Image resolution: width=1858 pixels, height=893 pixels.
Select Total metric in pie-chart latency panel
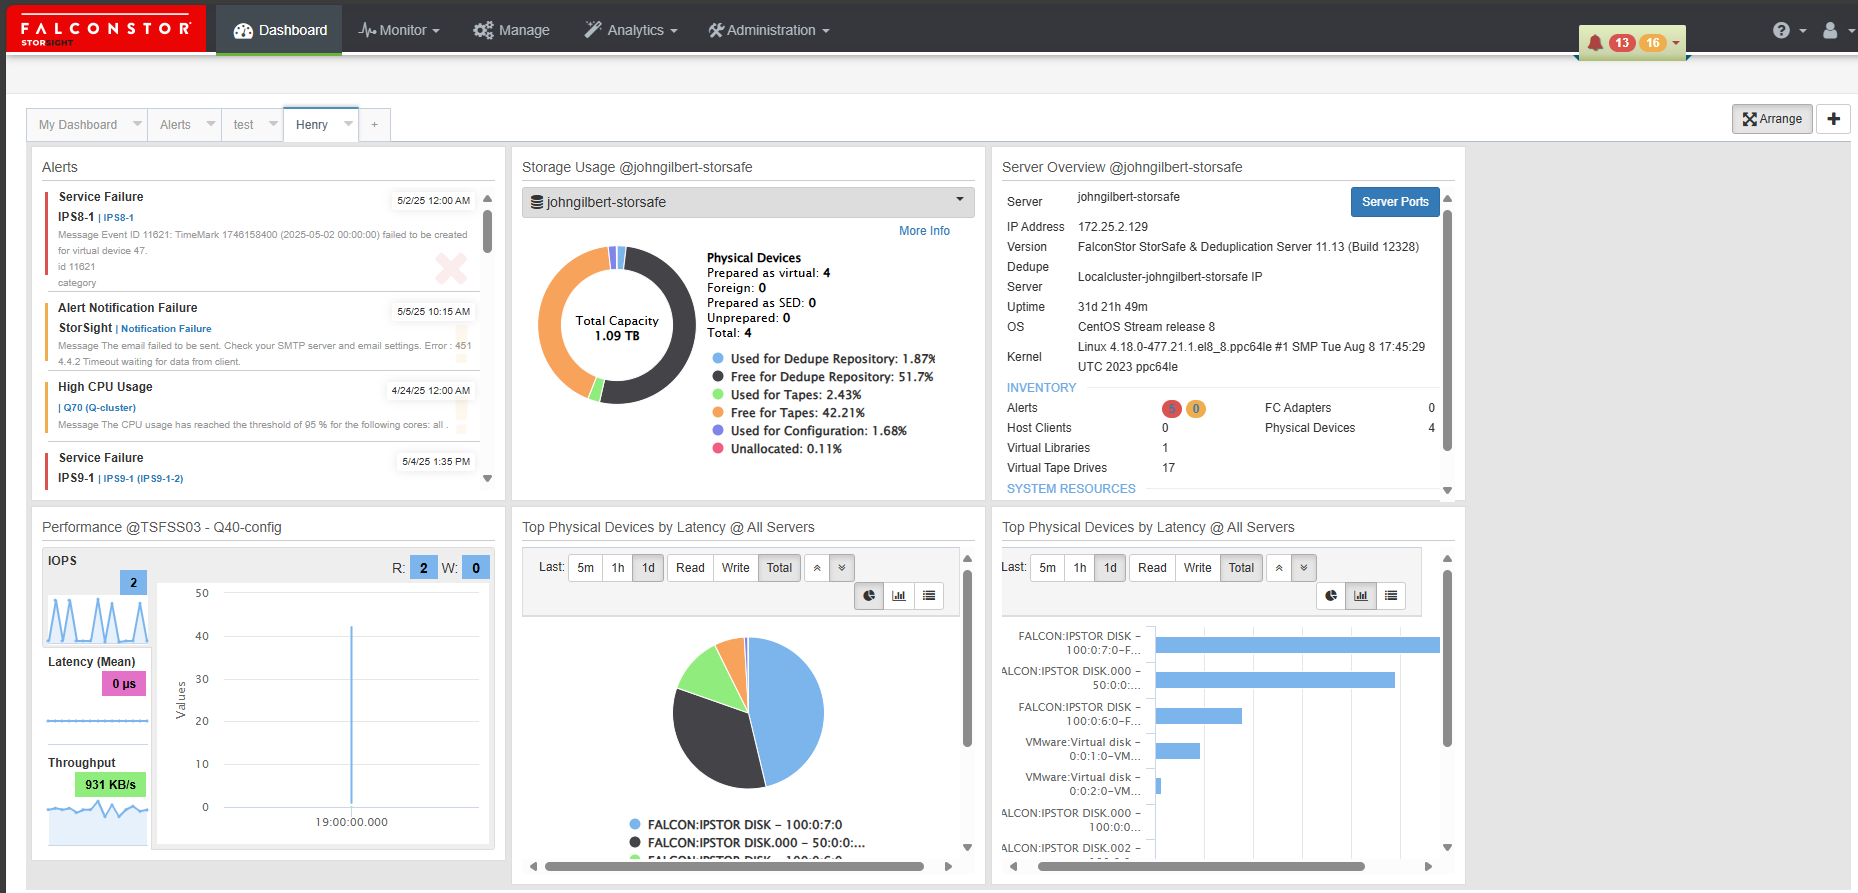pyautogui.click(x=780, y=568)
